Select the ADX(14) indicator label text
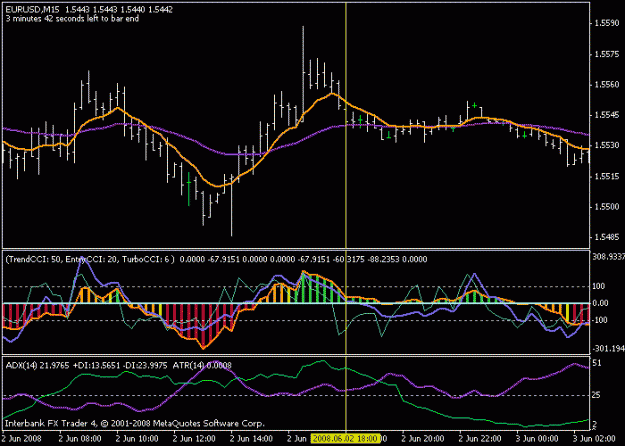Image resolution: width=625 pixels, height=446 pixels. tap(21, 365)
